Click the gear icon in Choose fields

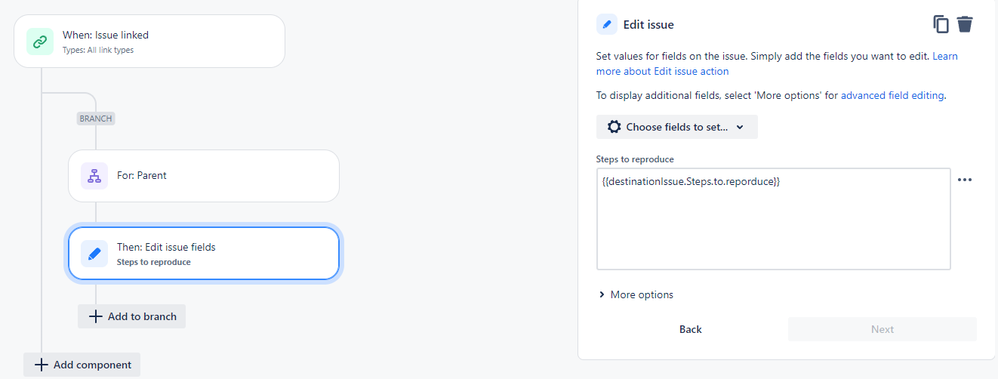pyautogui.click(x=614, y=127)
